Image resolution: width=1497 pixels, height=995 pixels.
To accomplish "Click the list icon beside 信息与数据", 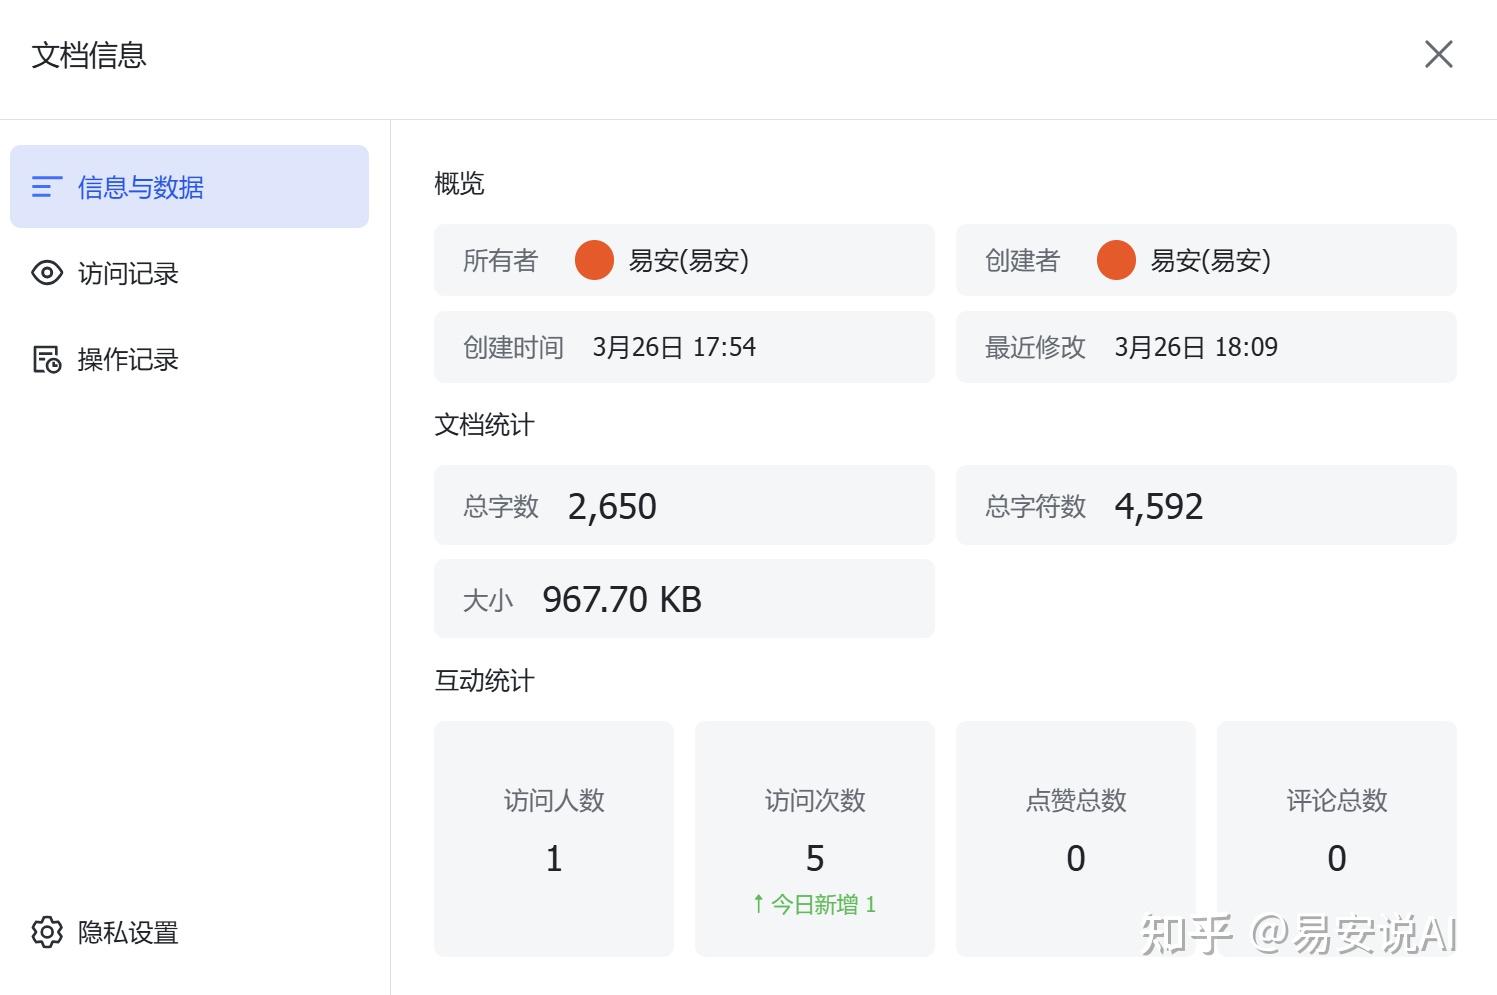I will point(47,187).
